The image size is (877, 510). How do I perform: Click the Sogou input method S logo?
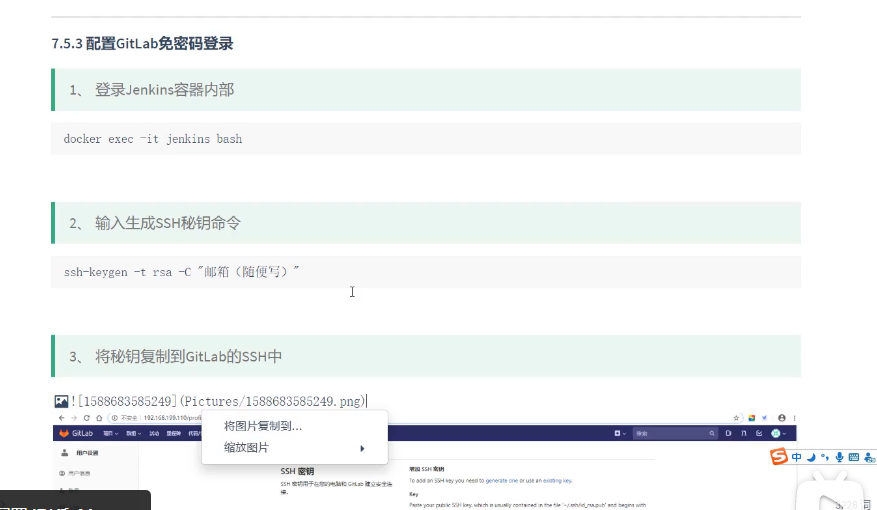(x=778, y=457)
